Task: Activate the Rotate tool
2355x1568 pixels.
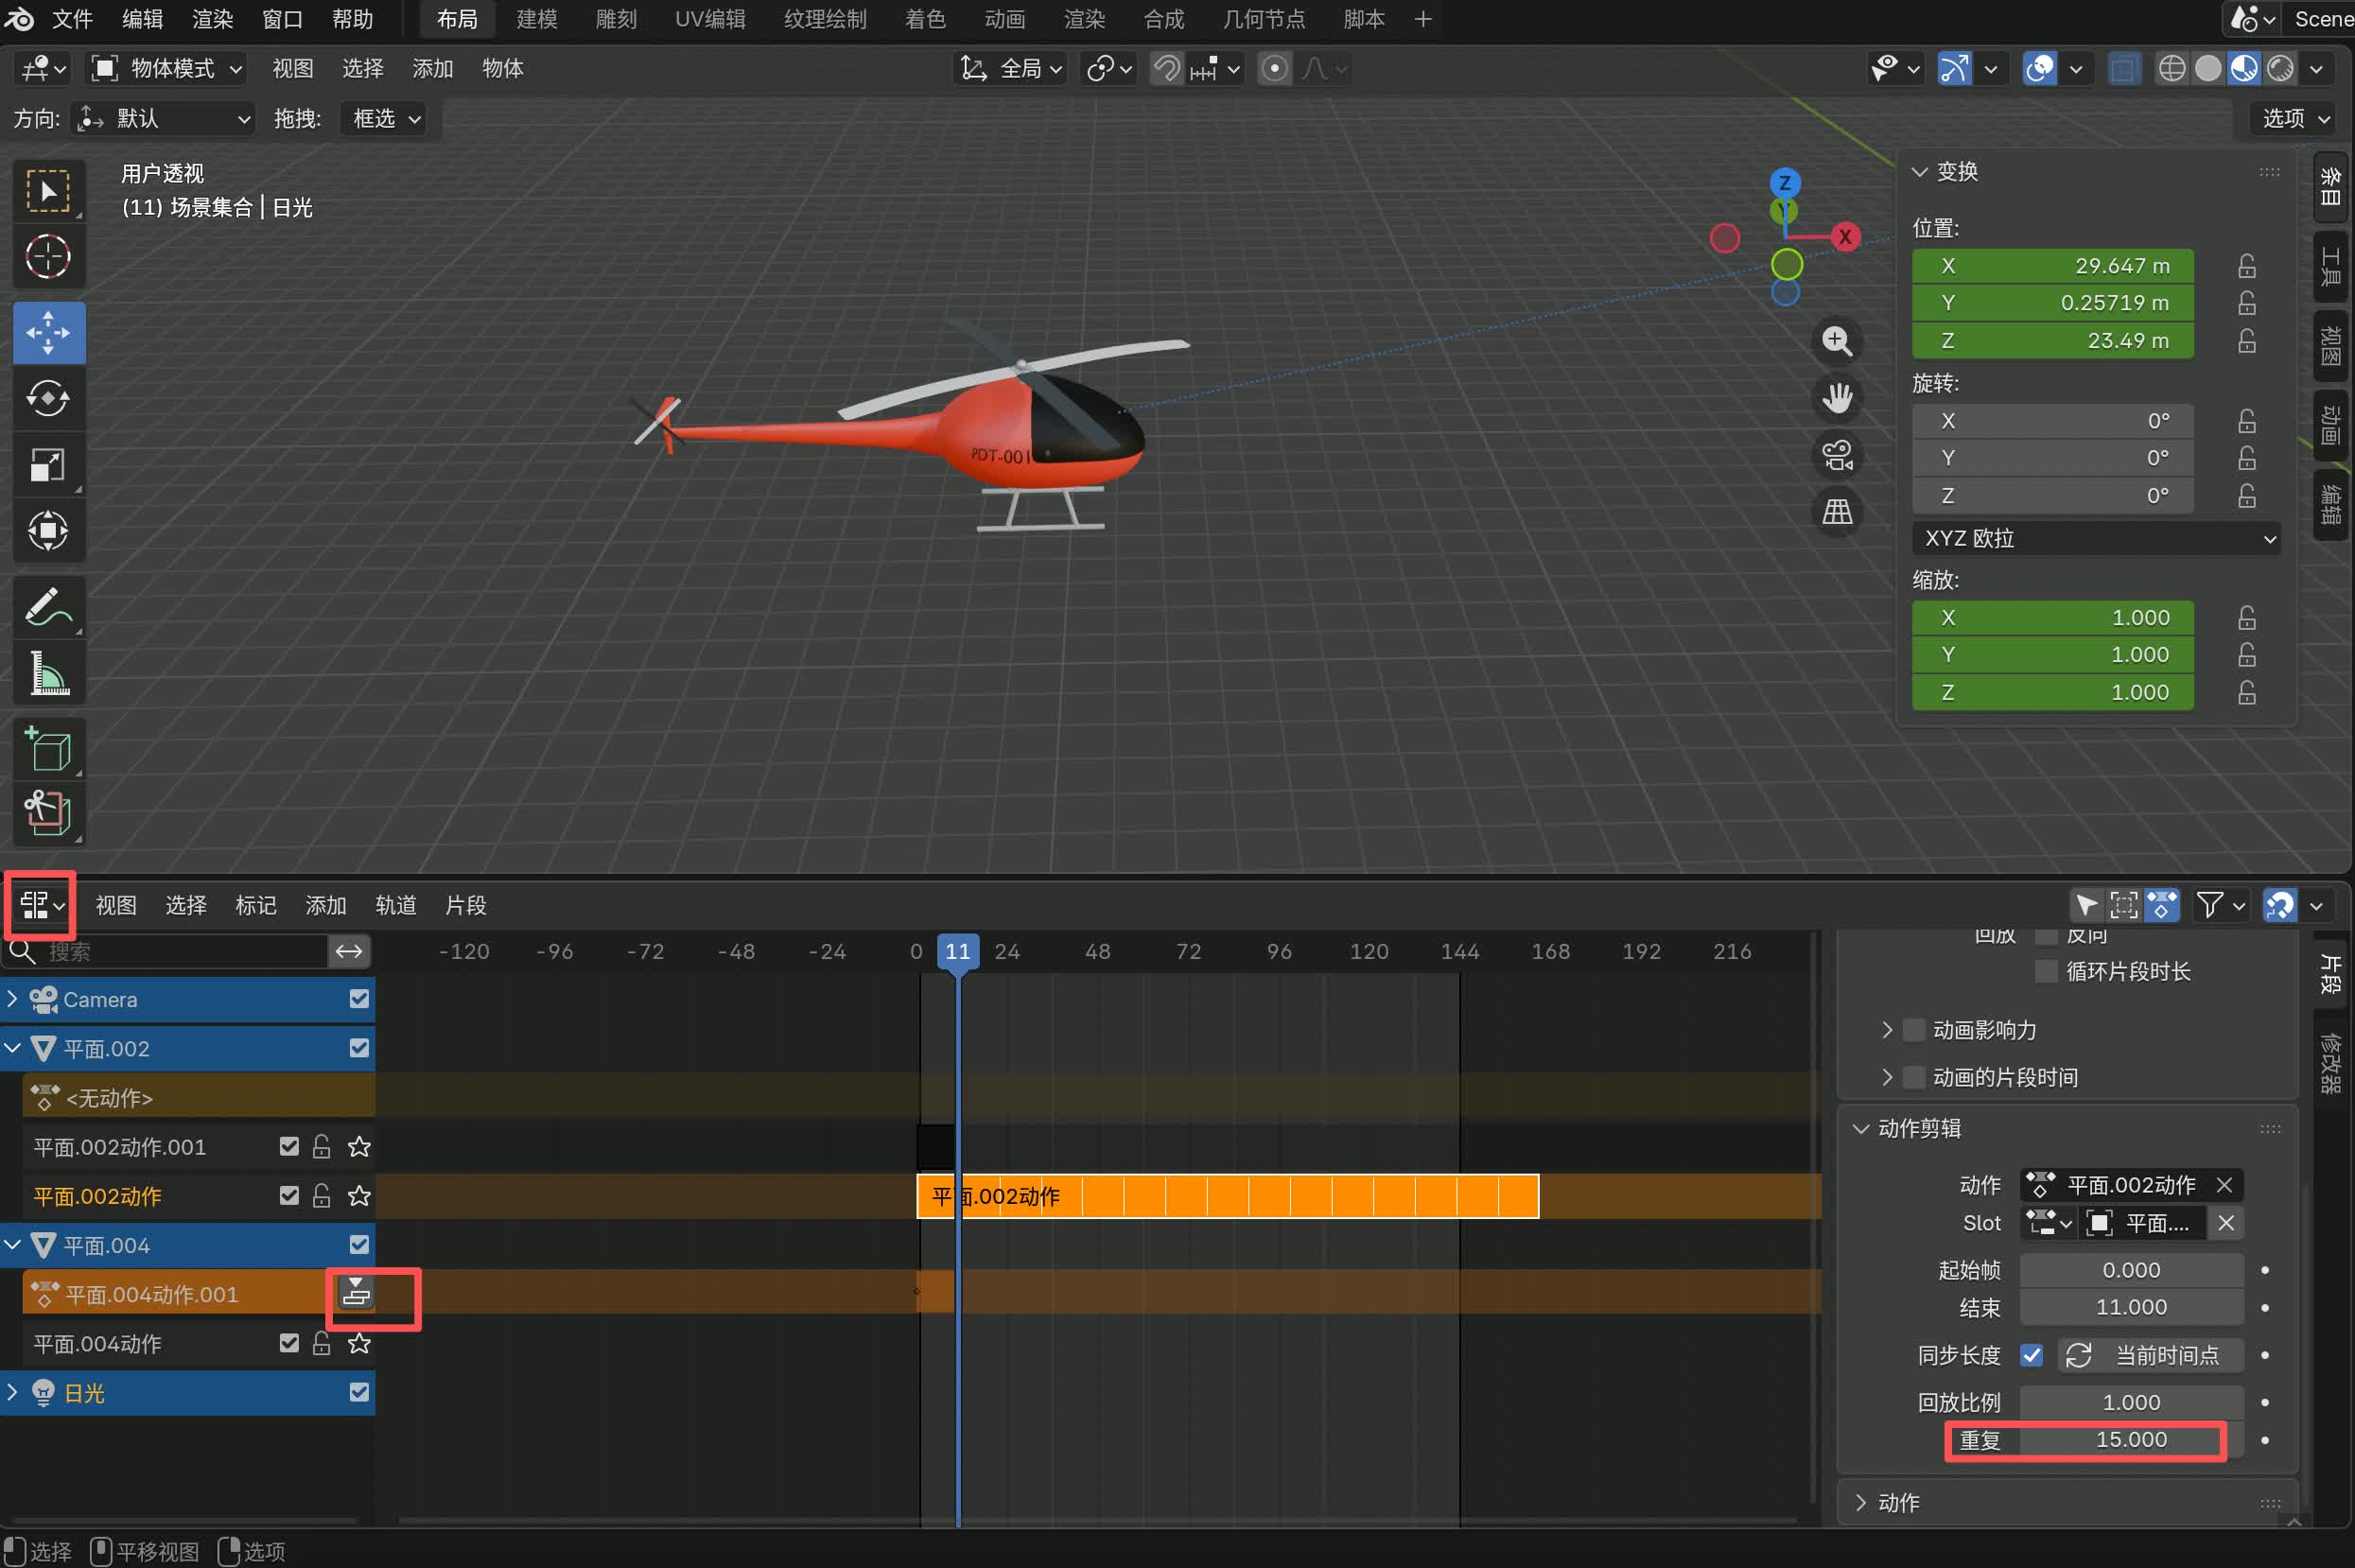Action: coord(48,398)
